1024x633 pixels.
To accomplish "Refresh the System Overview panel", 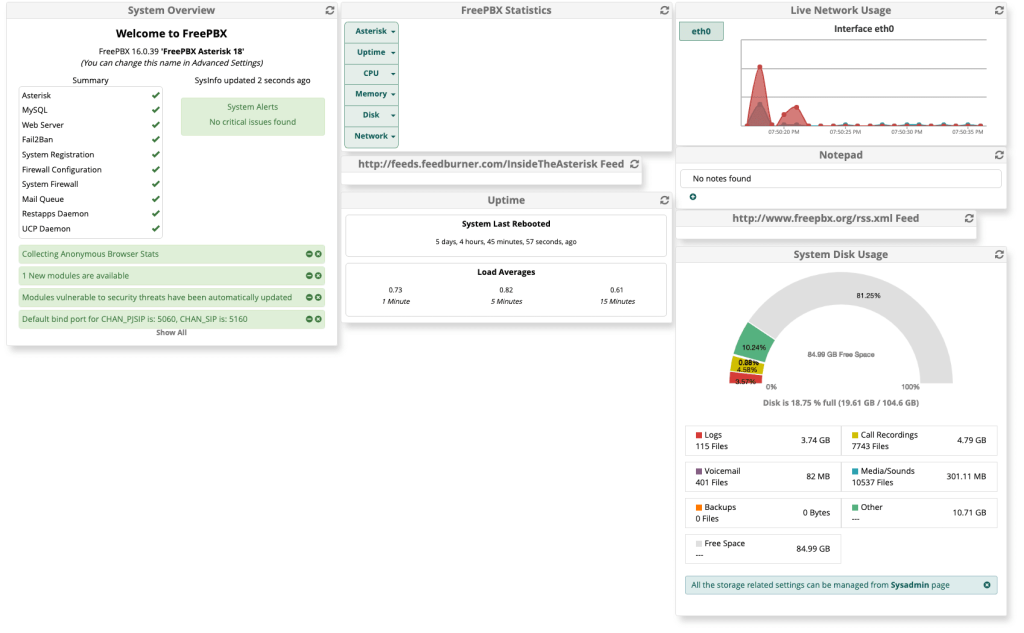I will pyautogui.click(x=330, y=10).
